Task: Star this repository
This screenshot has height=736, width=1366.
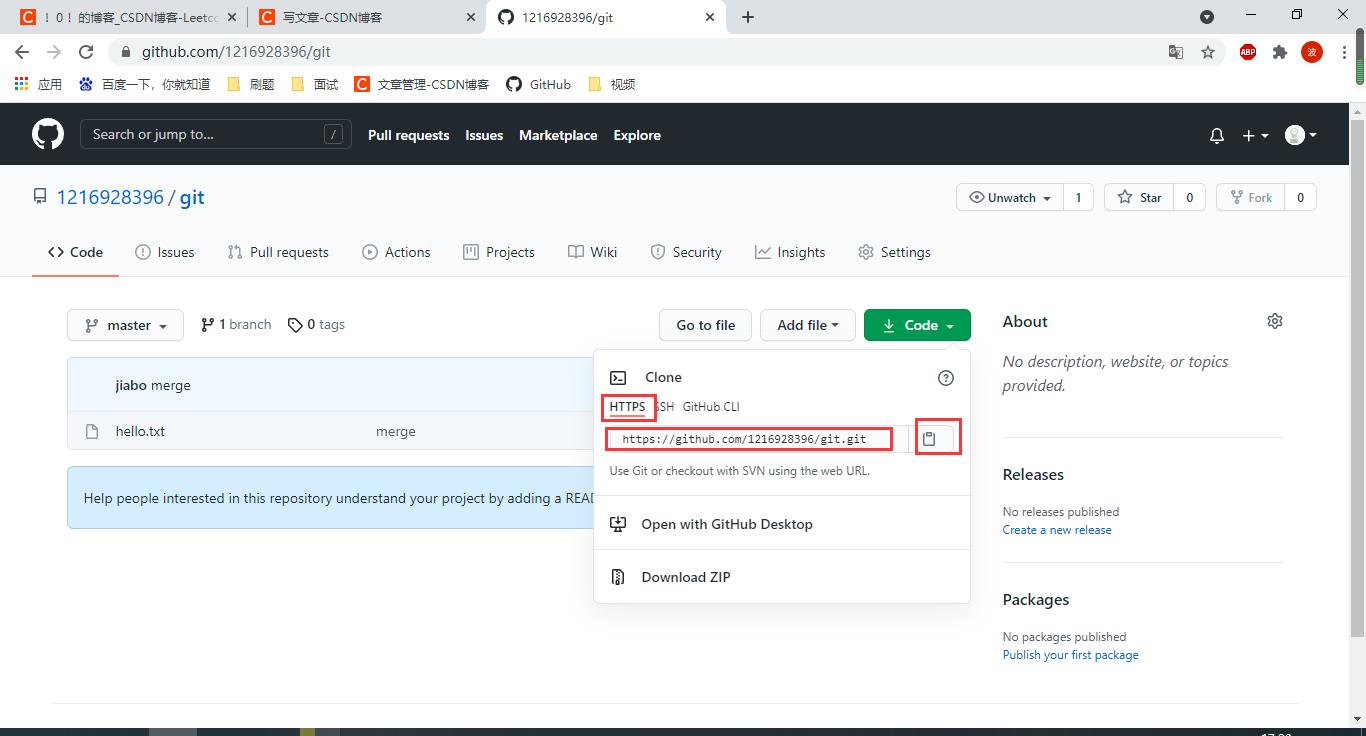Action: [1139, 197]
